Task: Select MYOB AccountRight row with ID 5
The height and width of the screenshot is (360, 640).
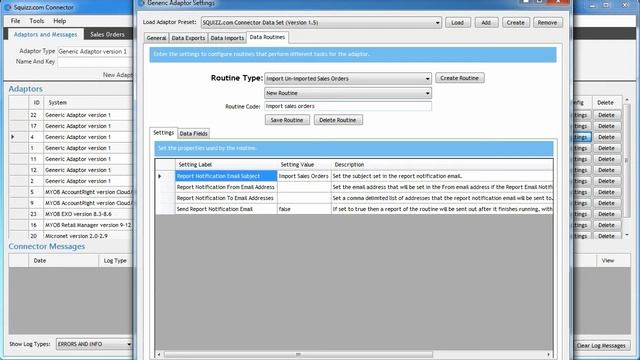Action: tap(71, 192)
